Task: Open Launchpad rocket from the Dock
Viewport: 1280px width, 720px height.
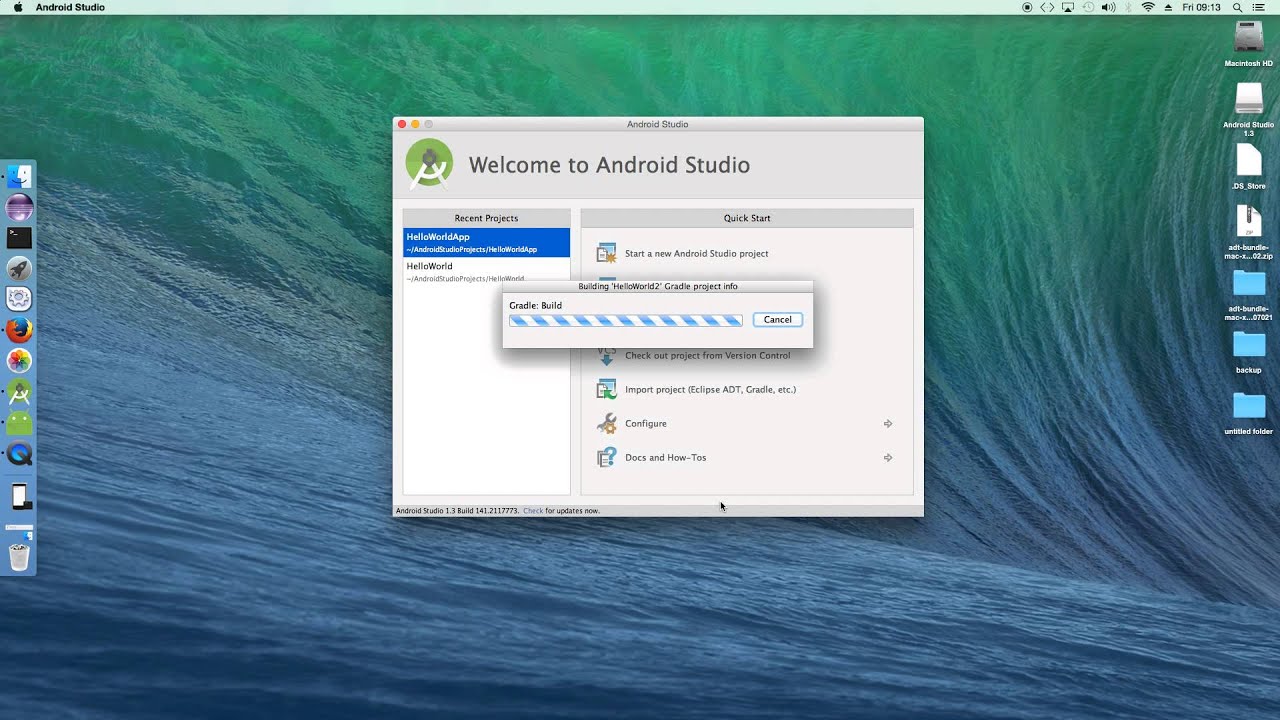Action: click(x=19, y=269)
